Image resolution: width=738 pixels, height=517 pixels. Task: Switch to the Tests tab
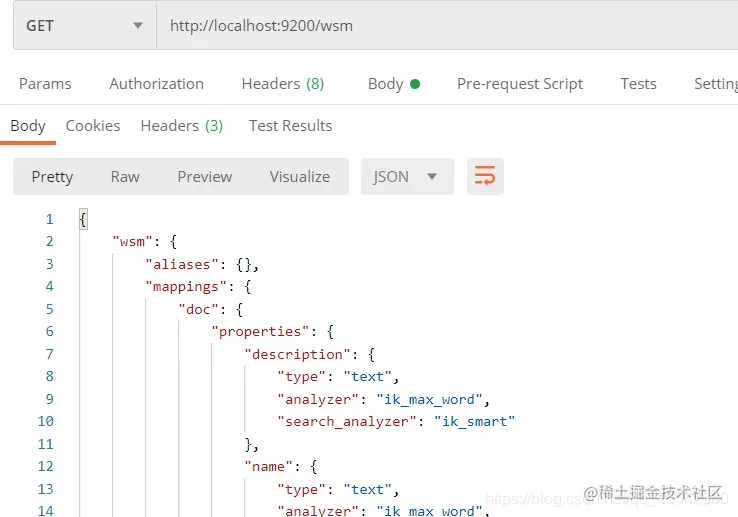point(638,84)
